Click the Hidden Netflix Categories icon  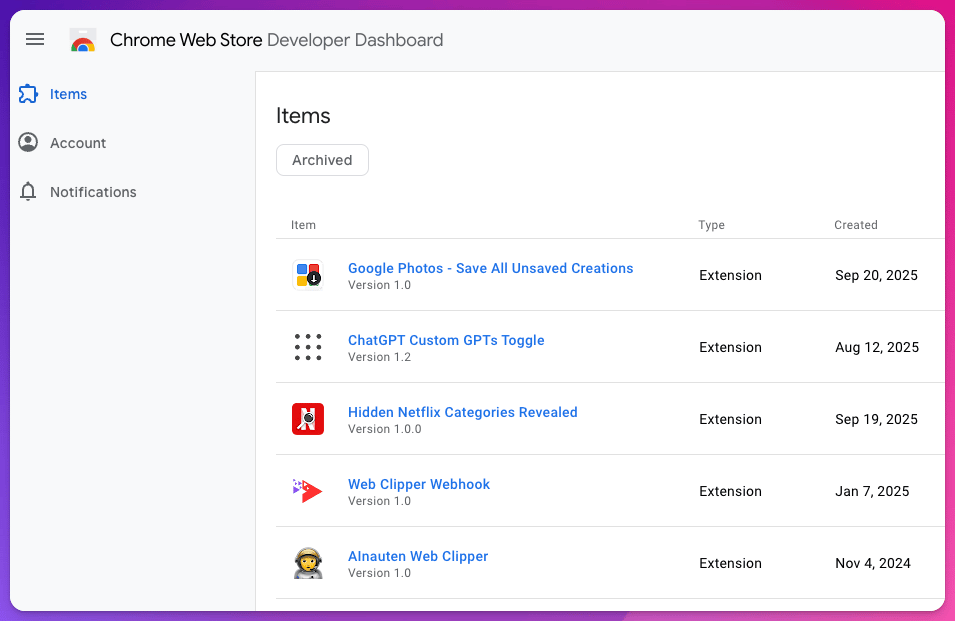[308, 419]
